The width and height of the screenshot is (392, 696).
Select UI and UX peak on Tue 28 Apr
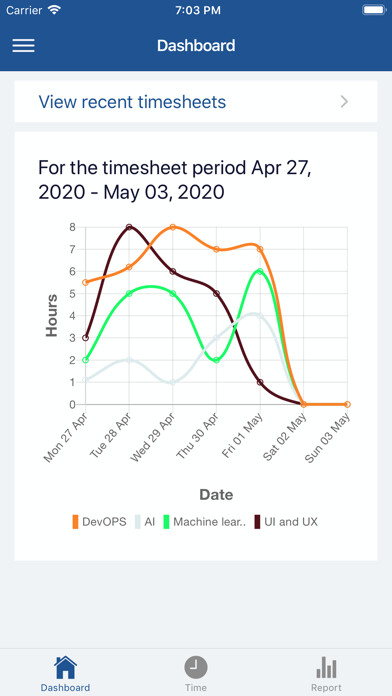coord(129,227)
